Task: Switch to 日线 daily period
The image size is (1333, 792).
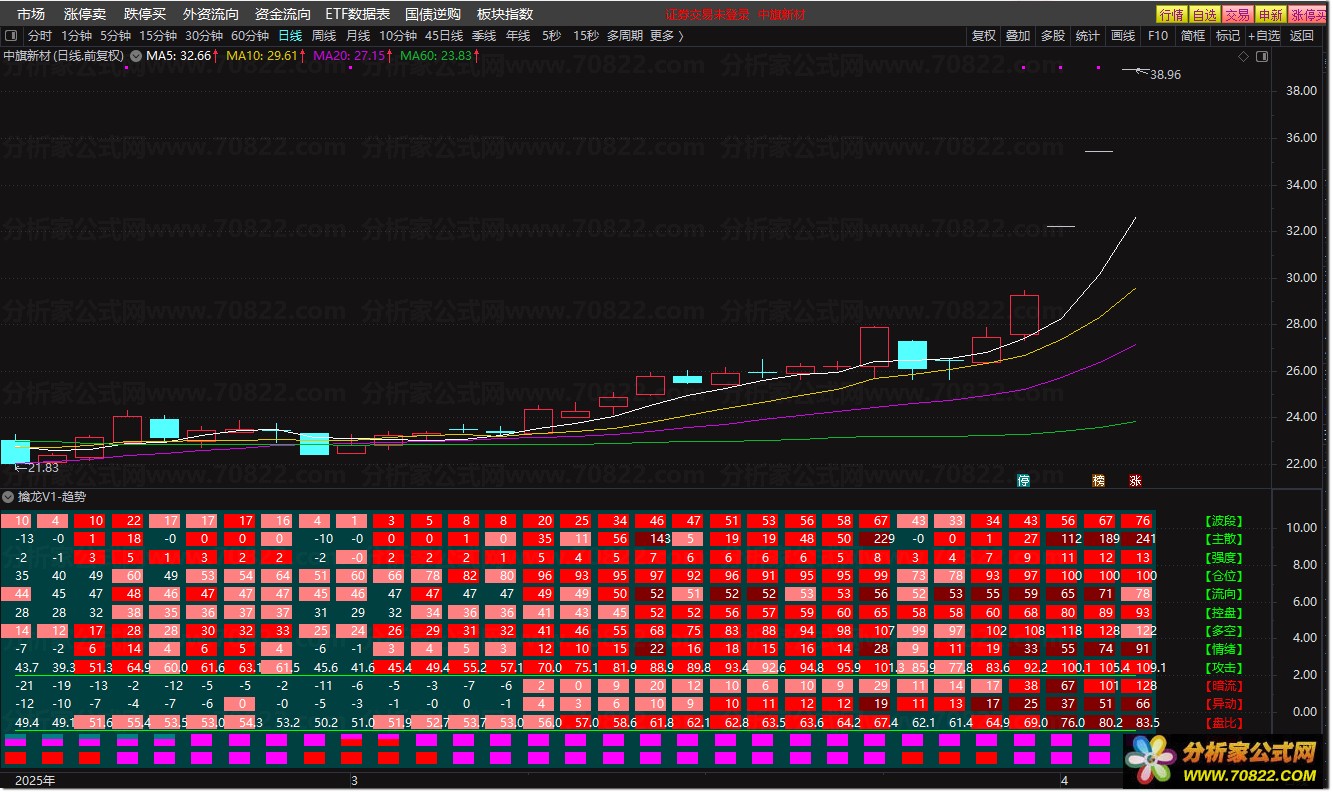Action: [289, 36]
